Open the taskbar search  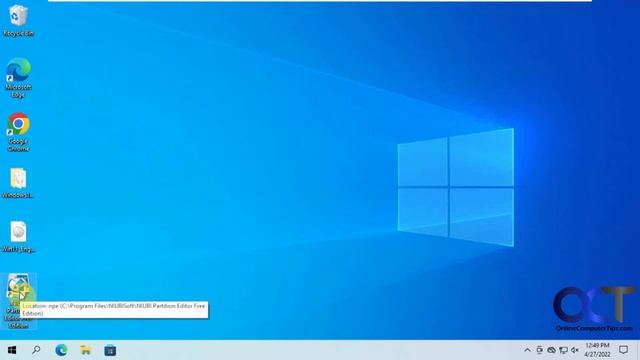point(36,350)
